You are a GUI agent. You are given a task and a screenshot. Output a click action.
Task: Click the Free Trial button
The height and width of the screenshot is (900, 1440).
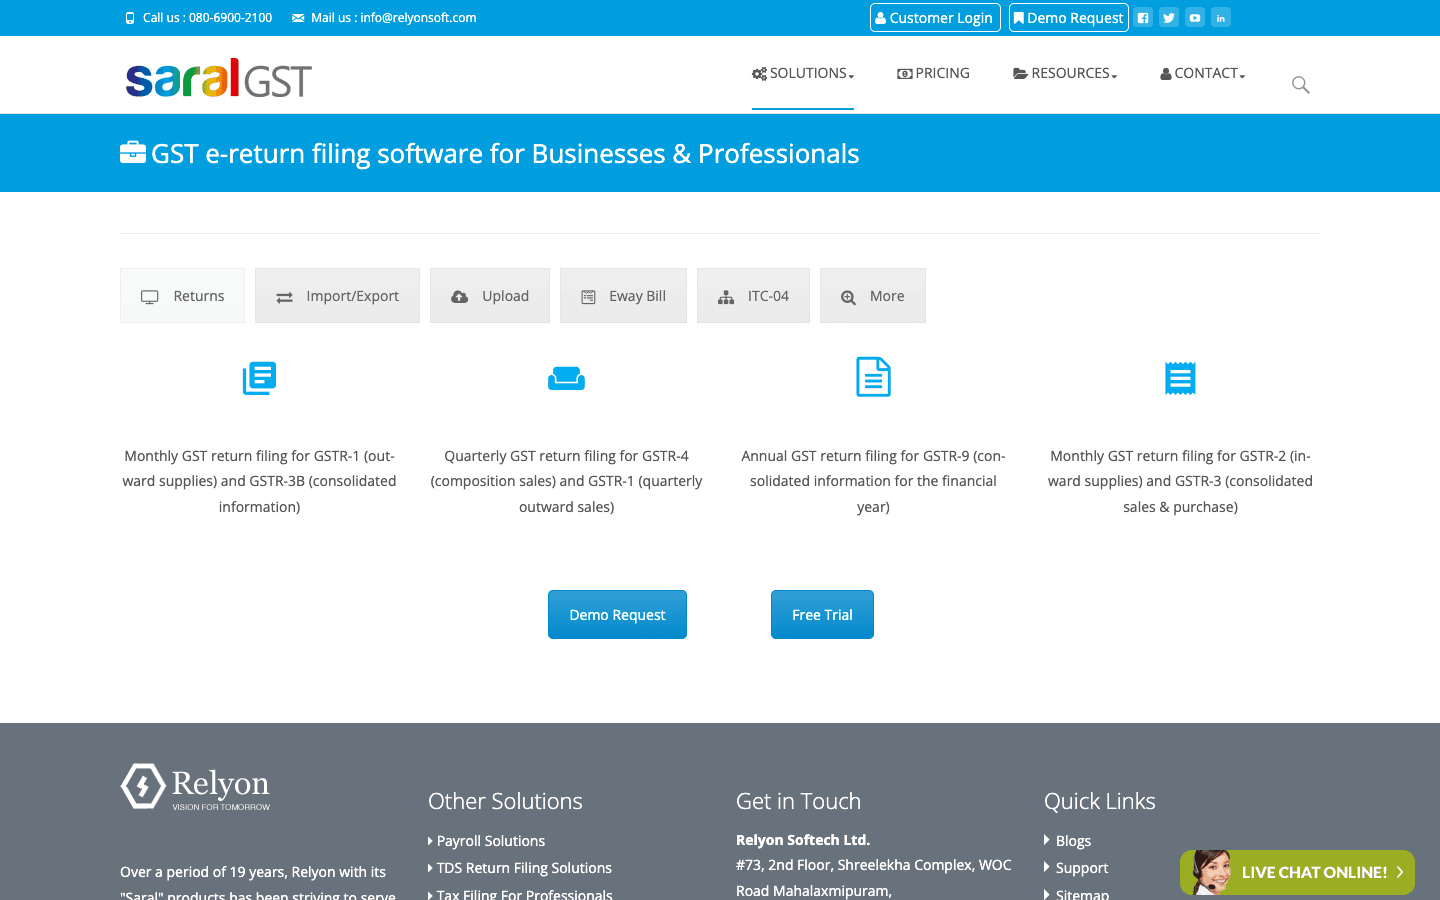[822, 614]
